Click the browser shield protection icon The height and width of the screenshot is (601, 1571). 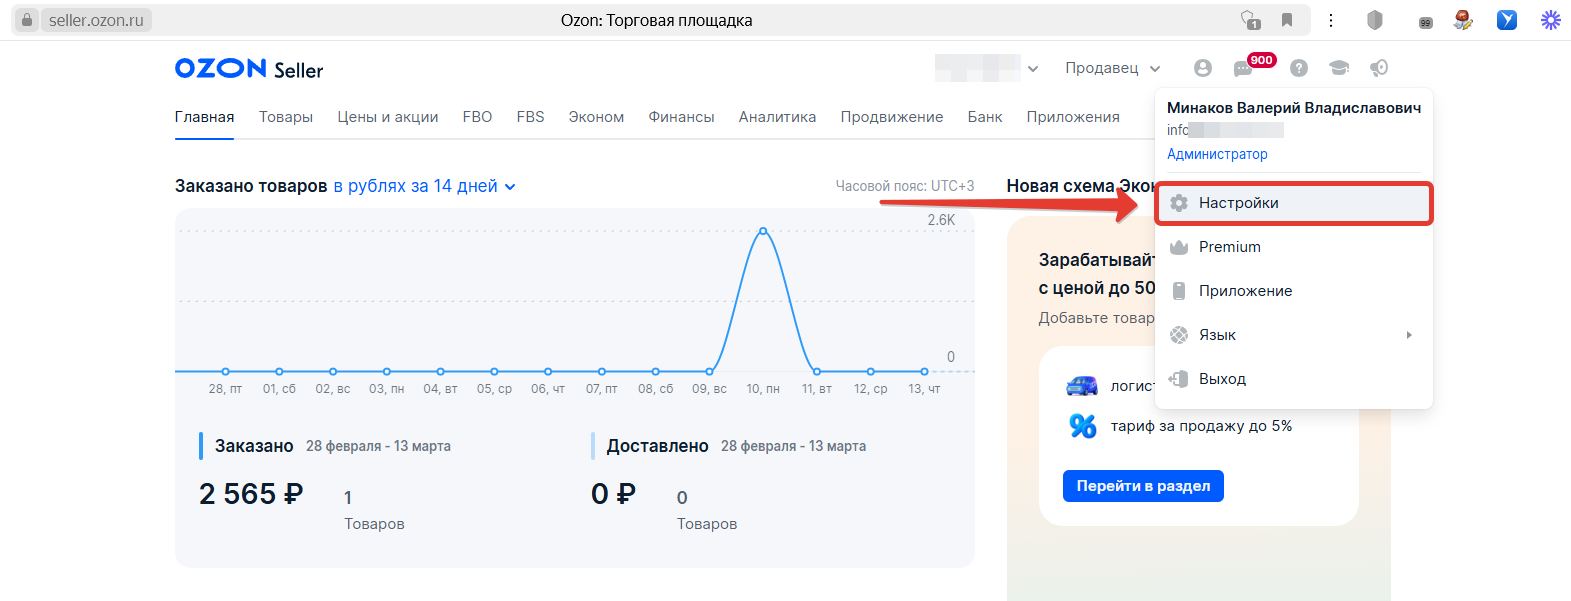click(1375, 20)
